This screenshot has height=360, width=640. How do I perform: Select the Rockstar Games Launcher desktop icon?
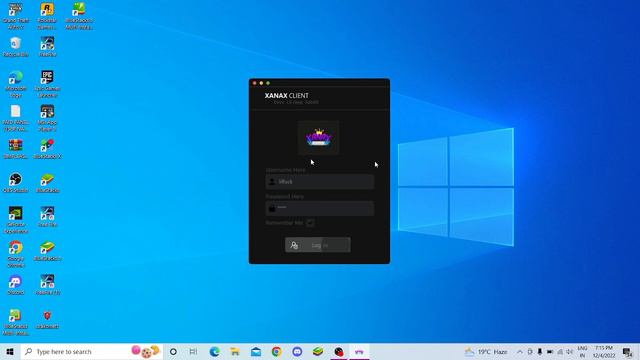[x=47, y=16]
